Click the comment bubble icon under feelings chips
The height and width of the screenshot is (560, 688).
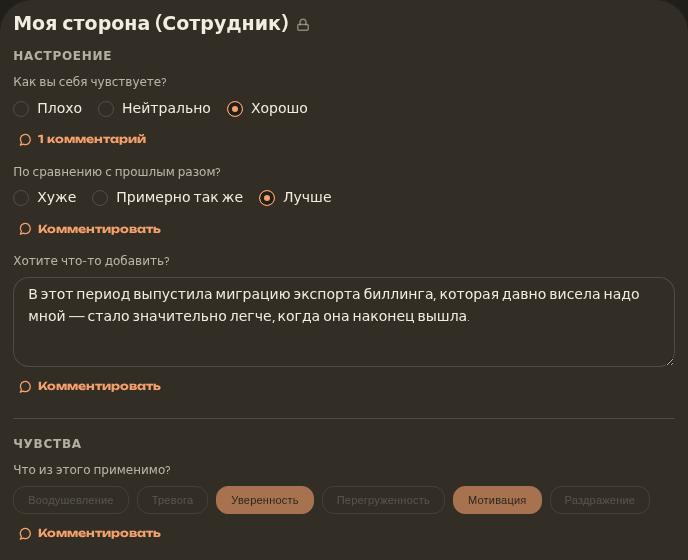click(x=25, y=533)
